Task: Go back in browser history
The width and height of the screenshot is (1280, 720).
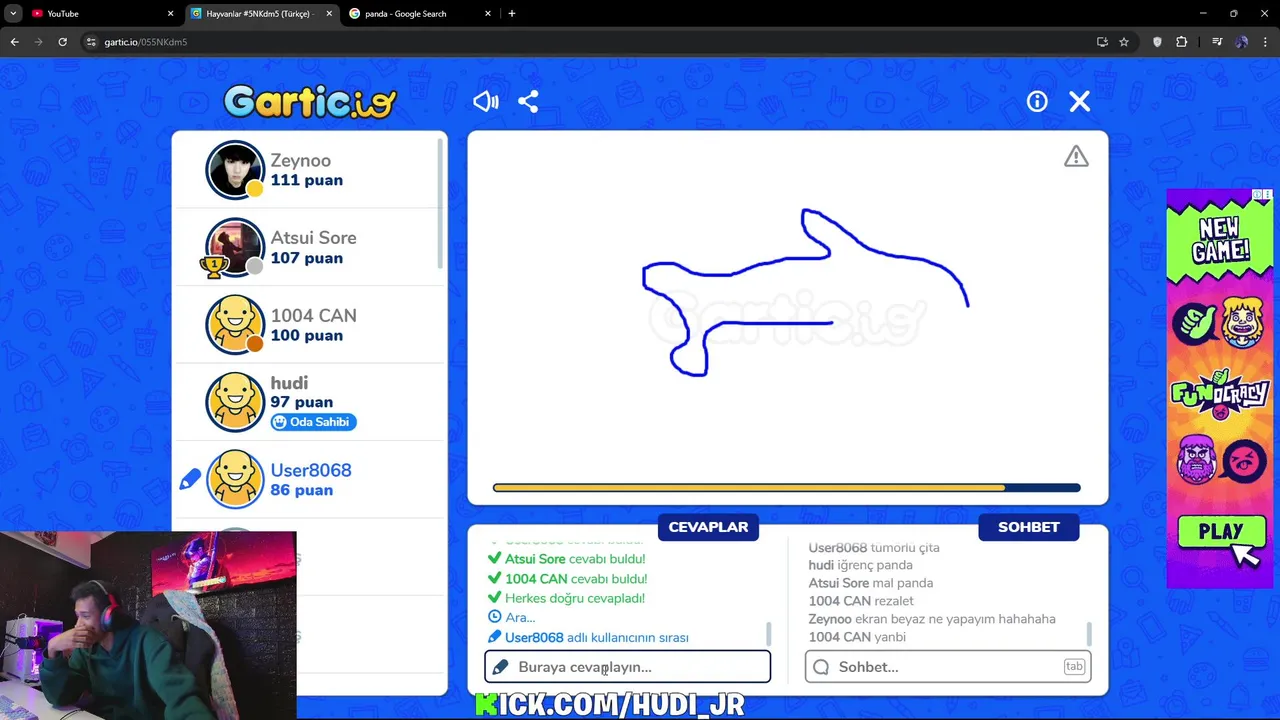Action: click(x=14, y=42)
